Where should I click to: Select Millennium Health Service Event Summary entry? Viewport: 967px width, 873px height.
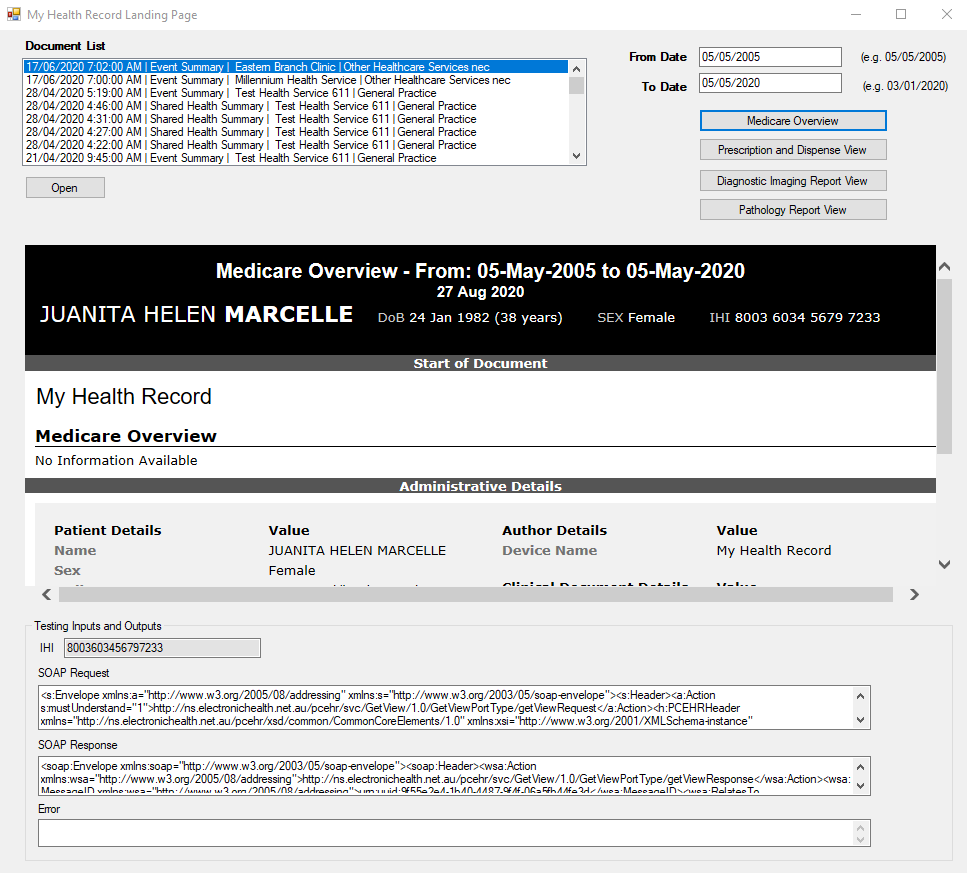pos(295,80)
